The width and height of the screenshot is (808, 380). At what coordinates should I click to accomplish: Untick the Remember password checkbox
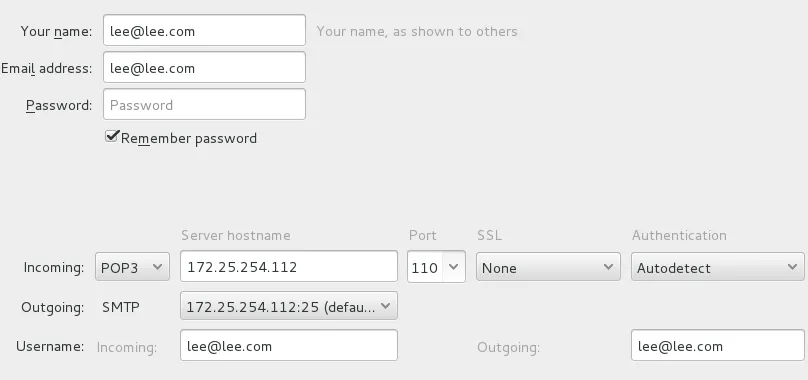(112, 137)
